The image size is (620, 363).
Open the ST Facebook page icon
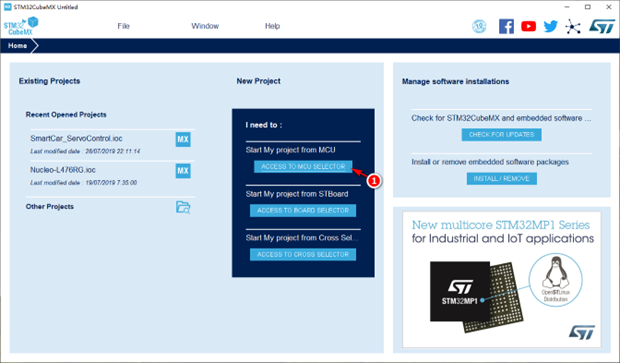(506, 26)
